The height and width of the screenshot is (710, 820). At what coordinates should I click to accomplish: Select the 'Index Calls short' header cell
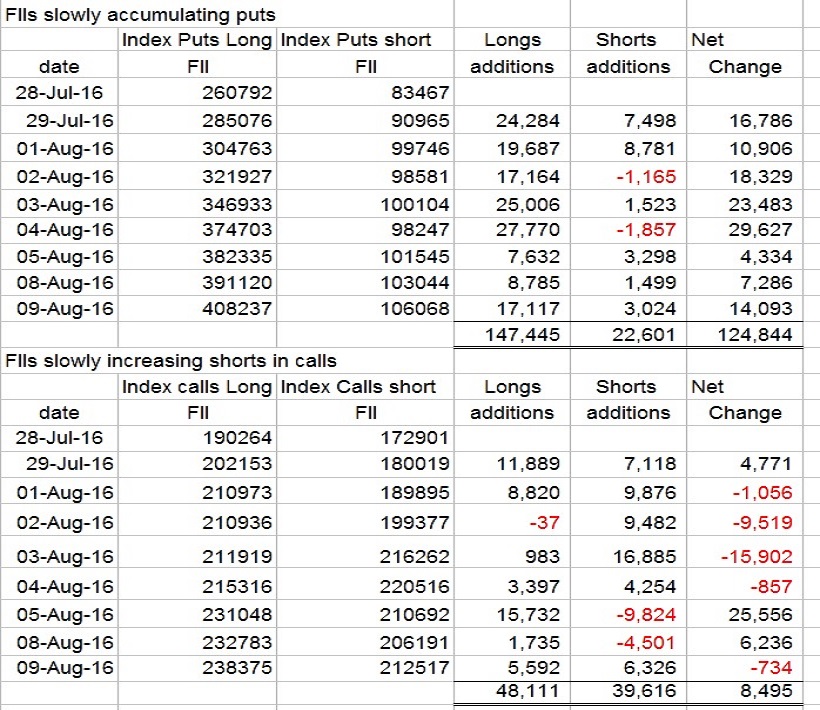[358, 387]
